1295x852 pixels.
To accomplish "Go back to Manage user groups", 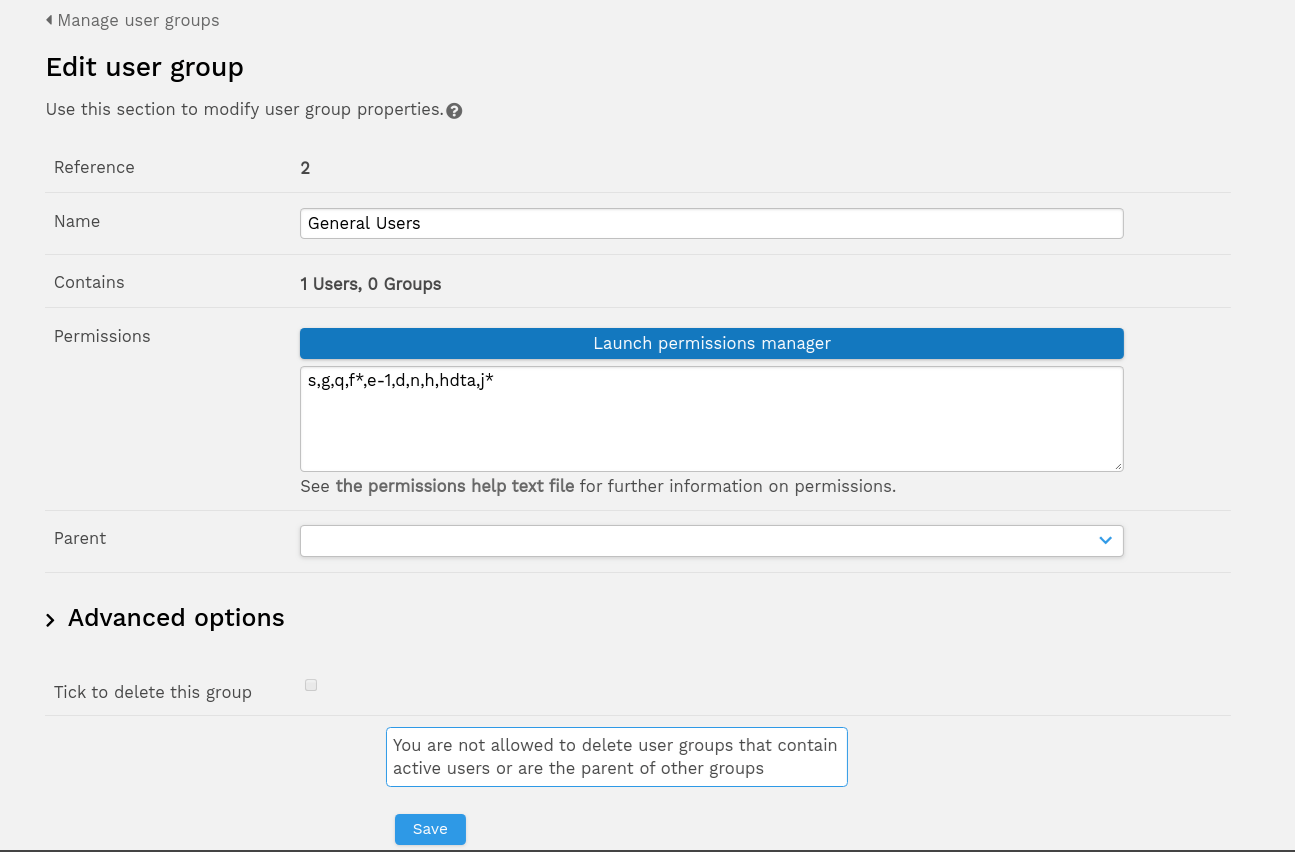I will [138, 20].
